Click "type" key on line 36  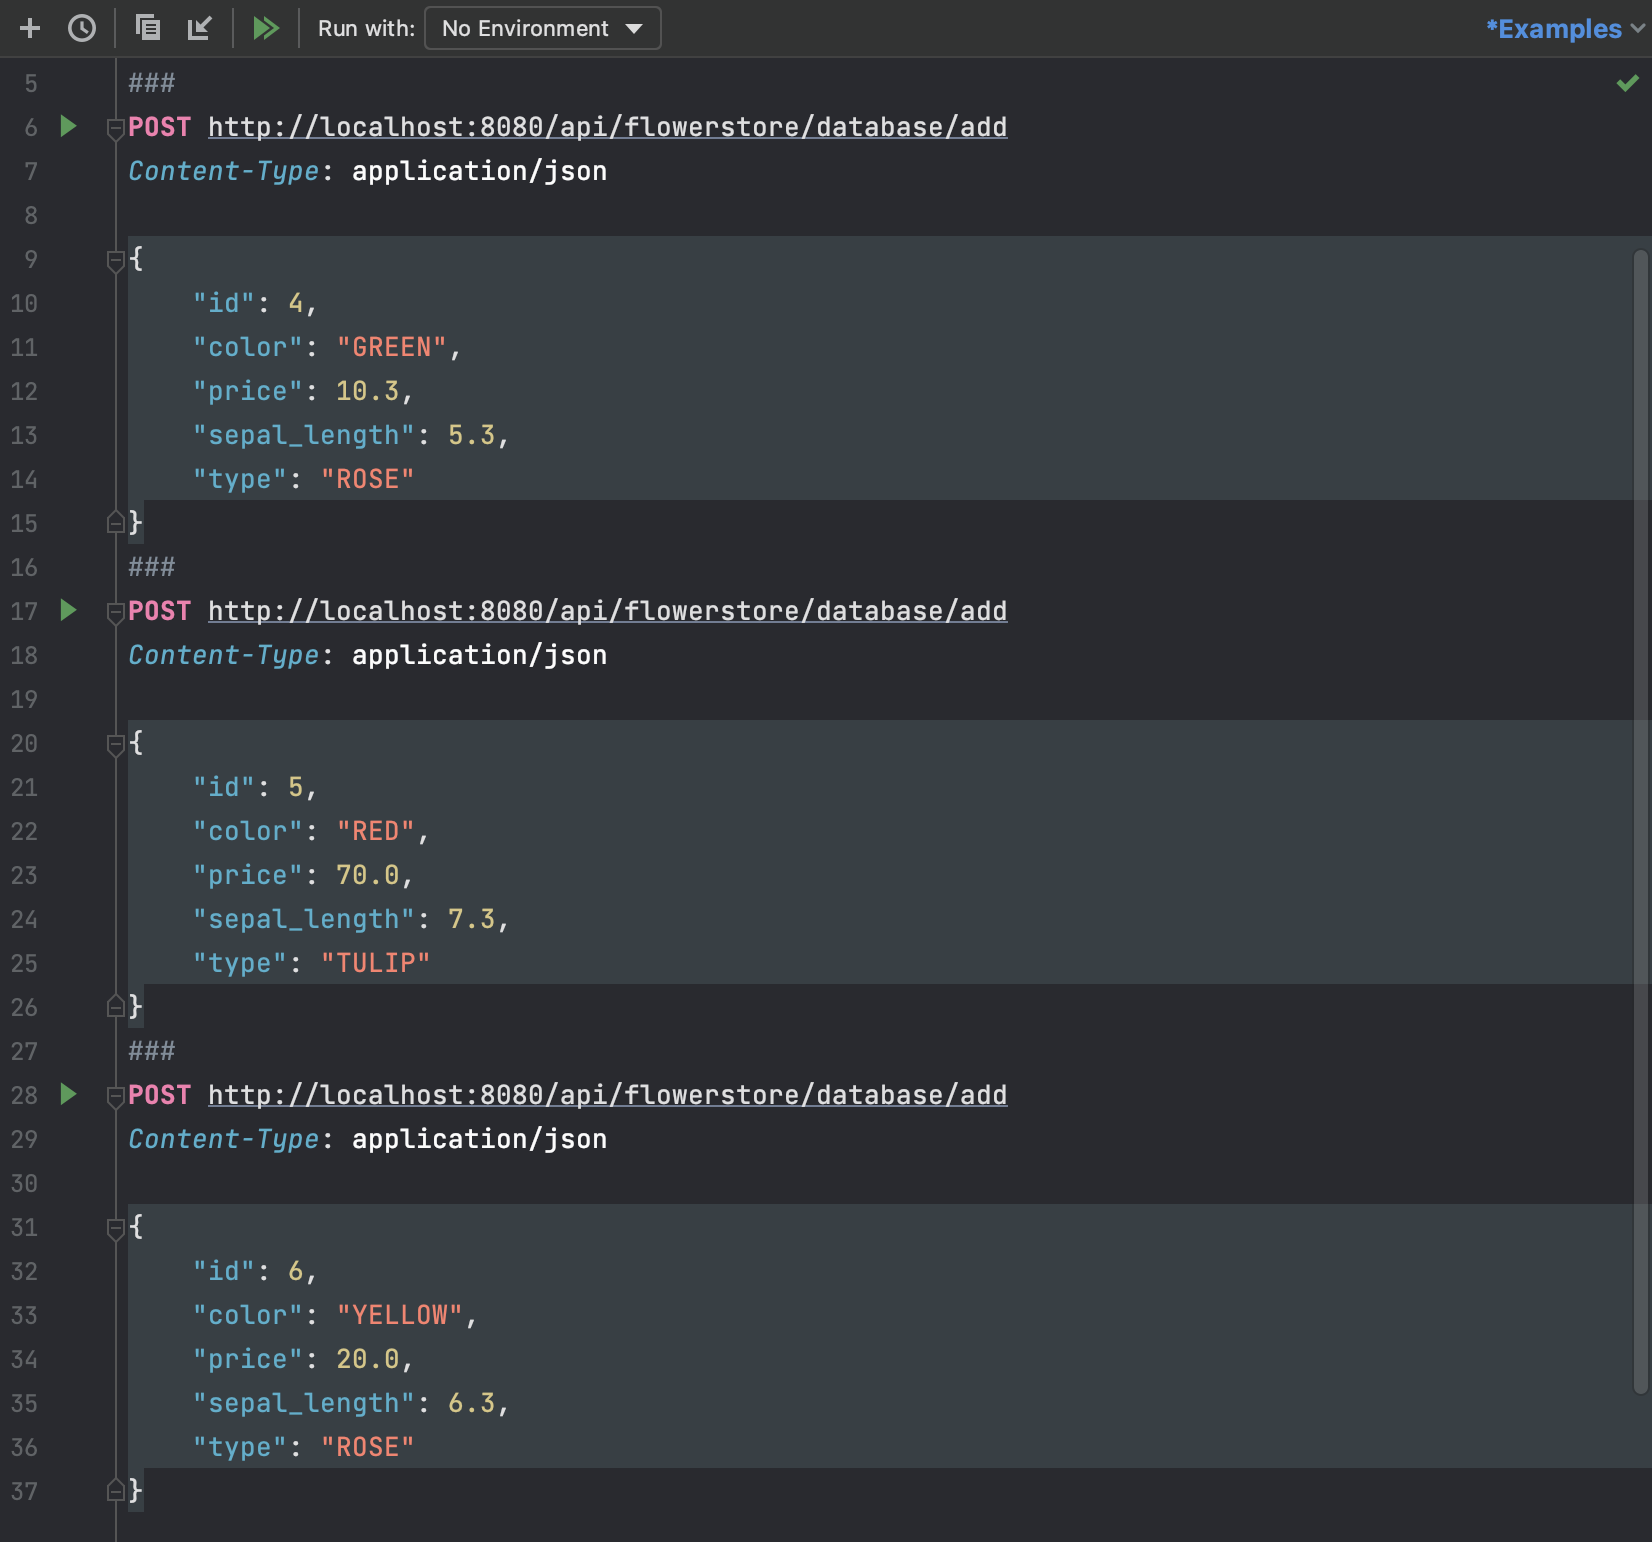click(240, 1447)
